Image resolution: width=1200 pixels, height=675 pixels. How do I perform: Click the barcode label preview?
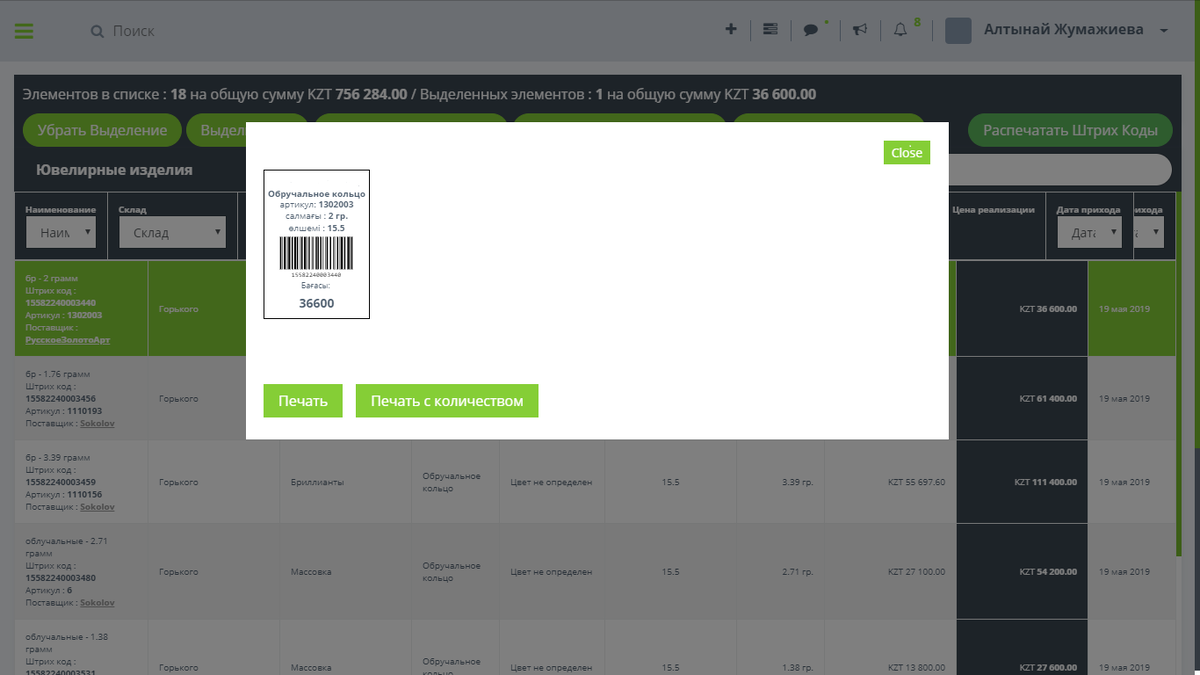point(317,244)
